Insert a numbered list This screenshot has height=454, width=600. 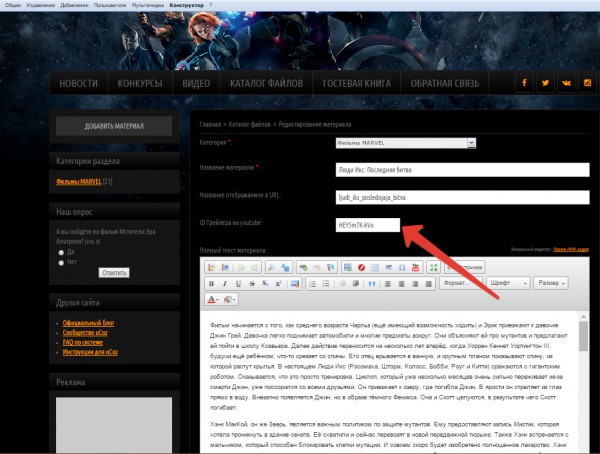point(312,284)
